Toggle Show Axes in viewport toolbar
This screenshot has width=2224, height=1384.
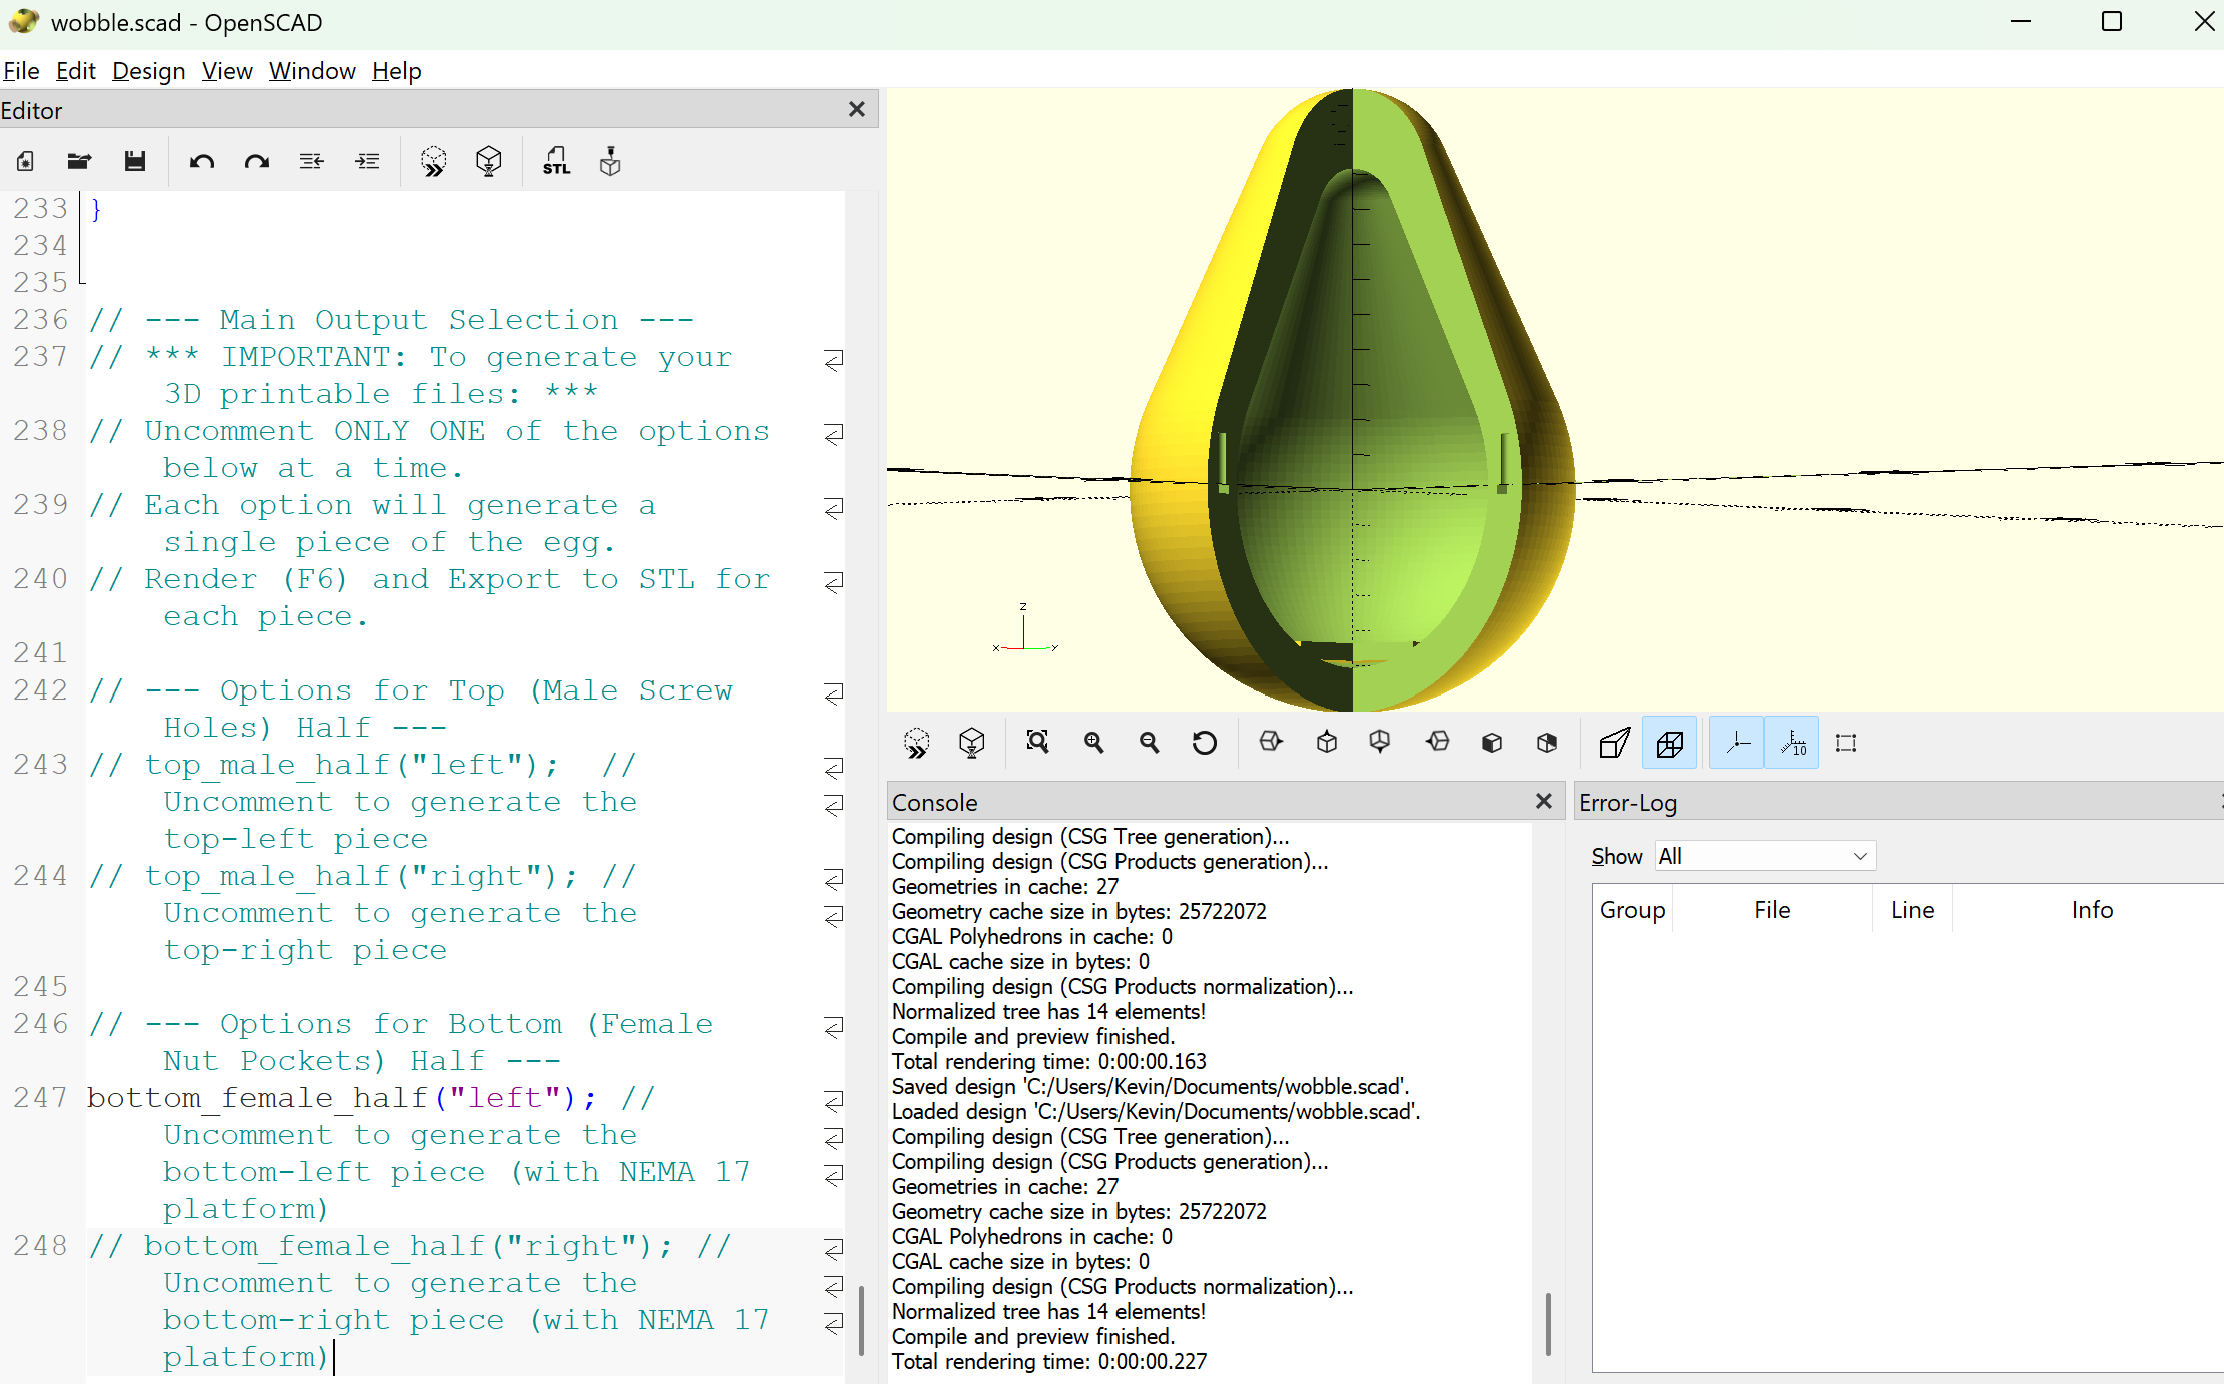(1737, 743)
